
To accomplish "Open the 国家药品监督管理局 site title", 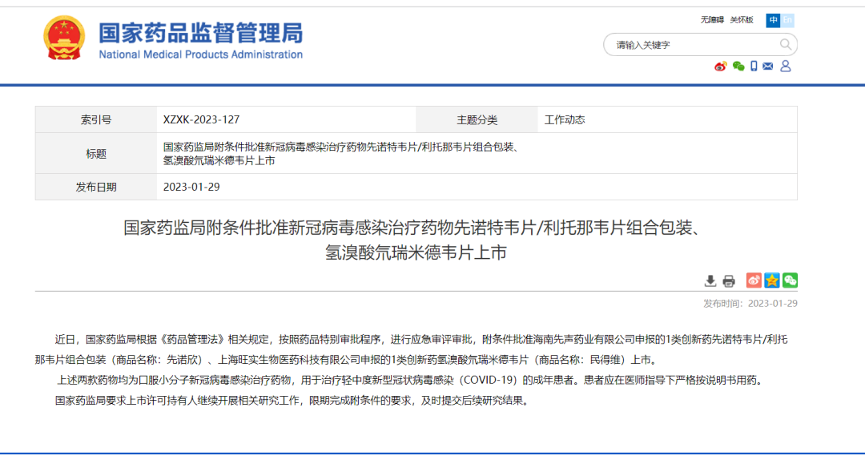I will click(x=201, y=33).
